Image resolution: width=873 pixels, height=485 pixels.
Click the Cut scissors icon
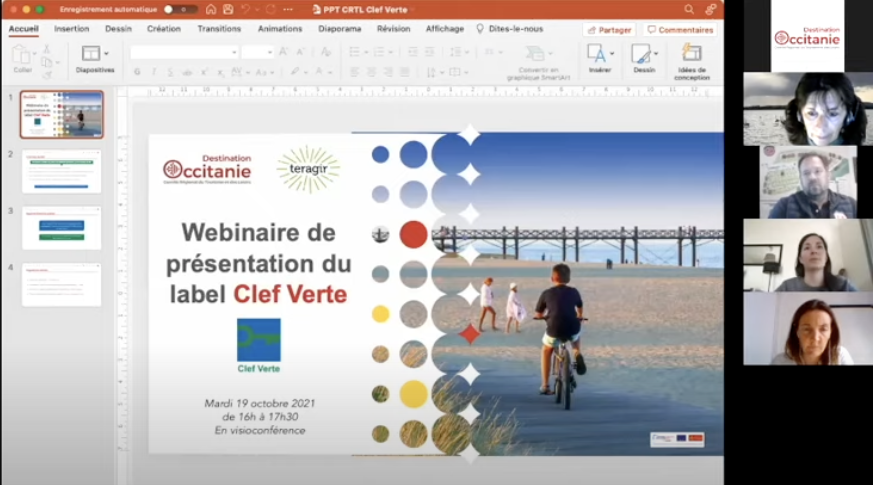47,50
